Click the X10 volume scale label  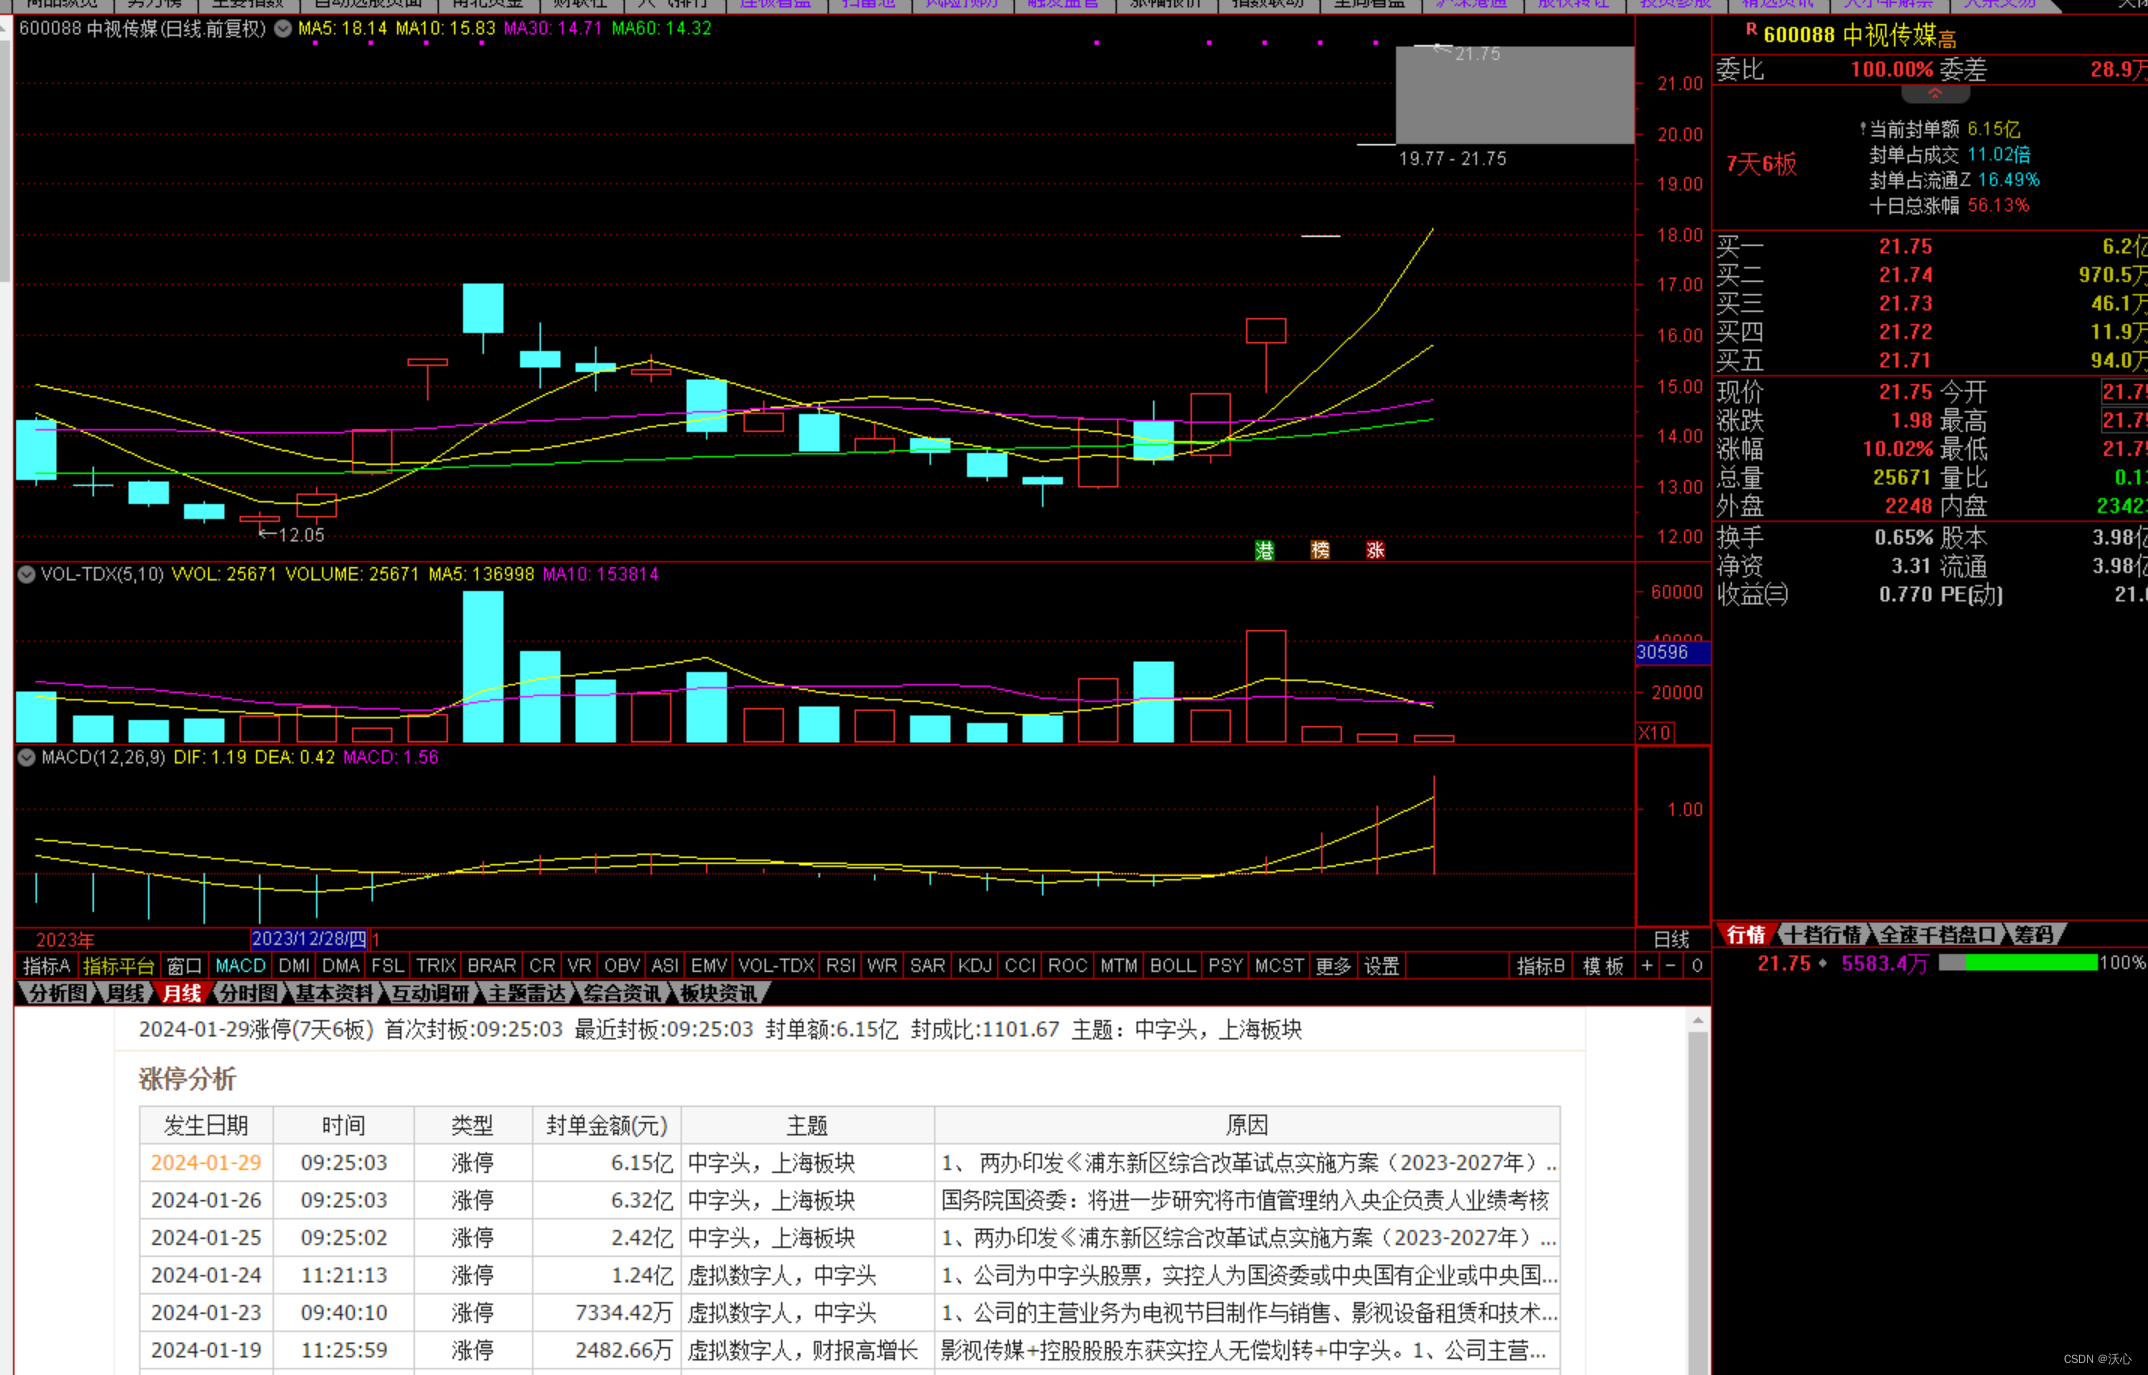point(1655,733)
